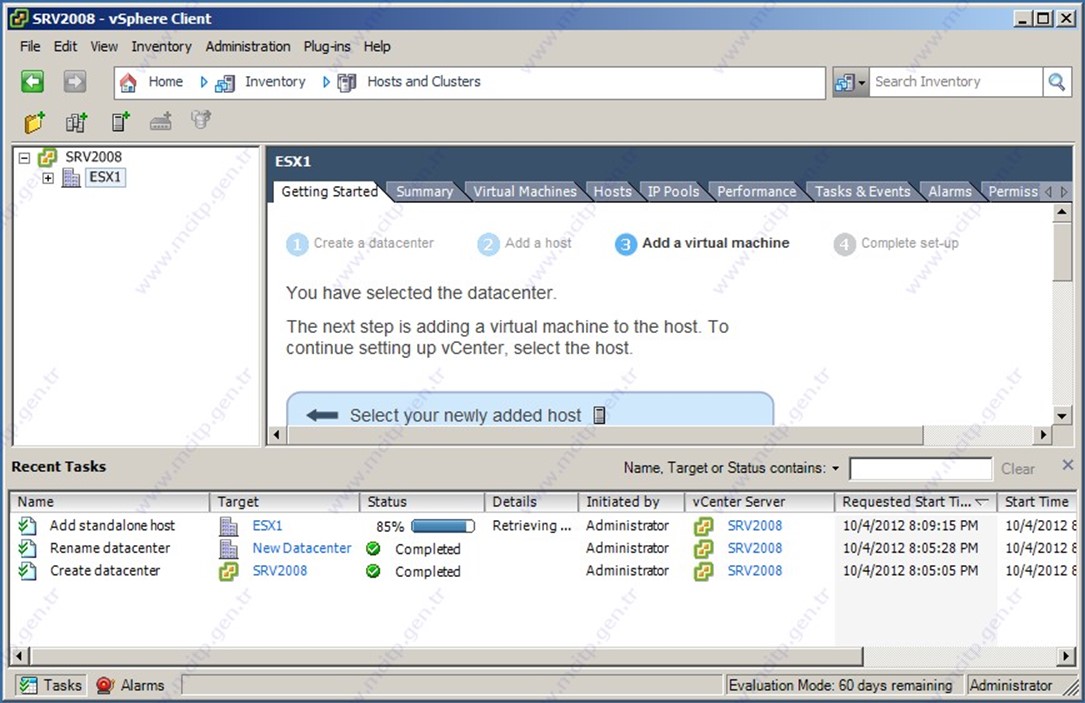Screen dimensions: 1085x703
Task: Click the vCenter icon beside SRV2008 target
Action: coord(228,572)
